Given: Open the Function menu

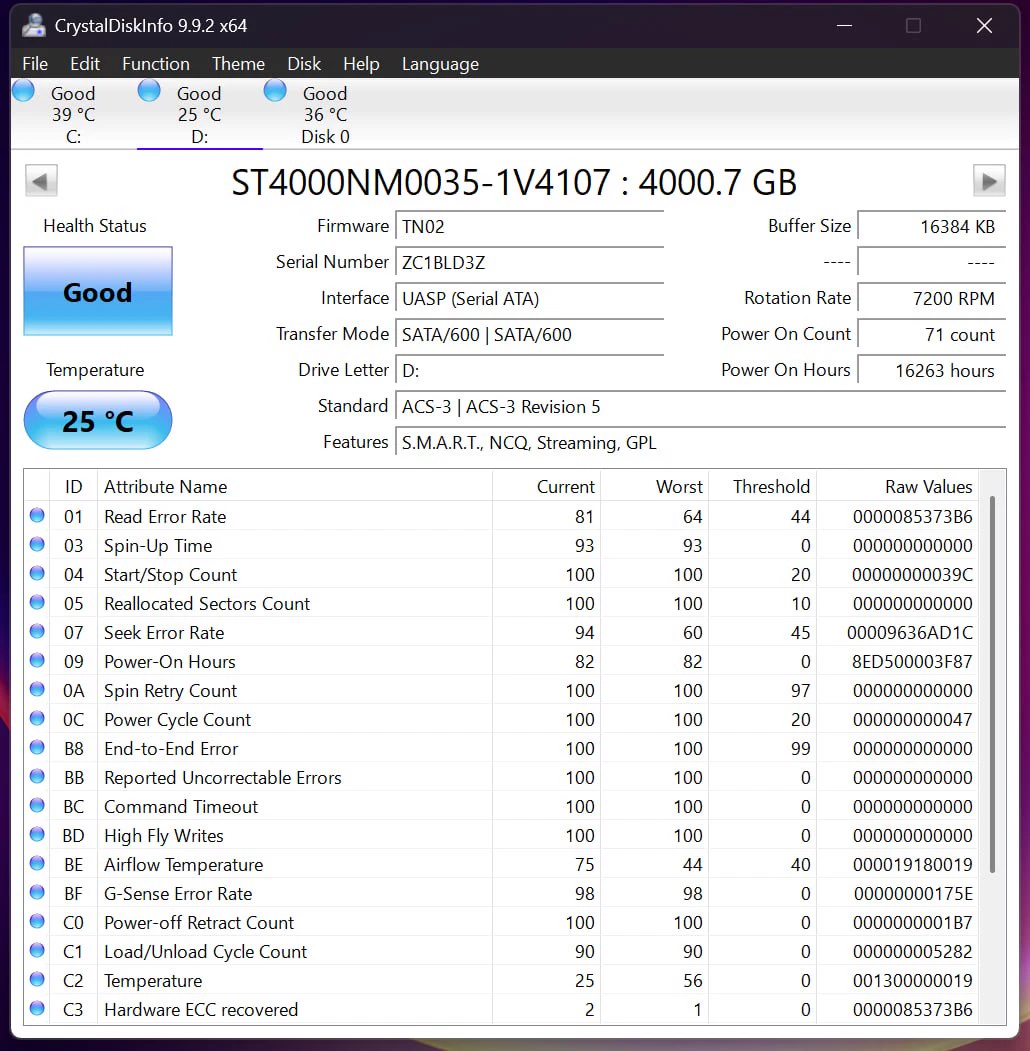Looking at the screenshot, I should [155, 64].
